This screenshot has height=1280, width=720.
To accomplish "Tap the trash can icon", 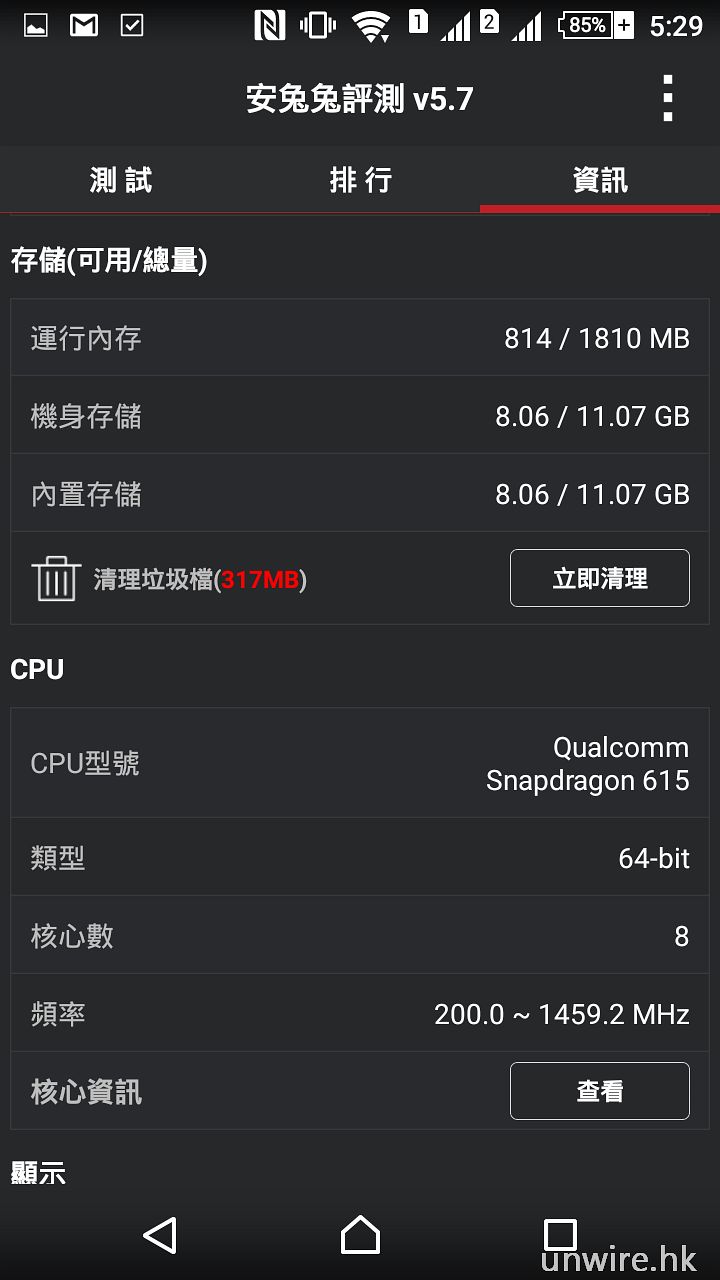I will pos(56,578).
